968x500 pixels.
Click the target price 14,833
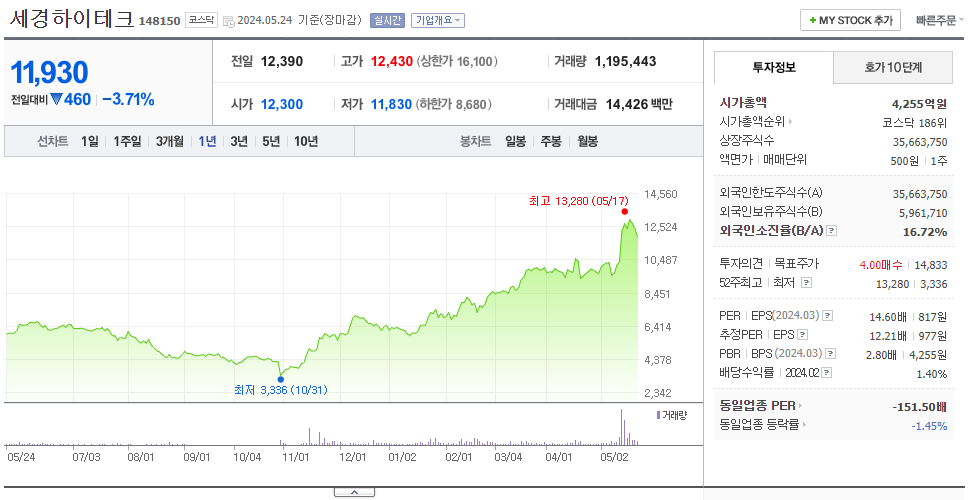(931, 264)
